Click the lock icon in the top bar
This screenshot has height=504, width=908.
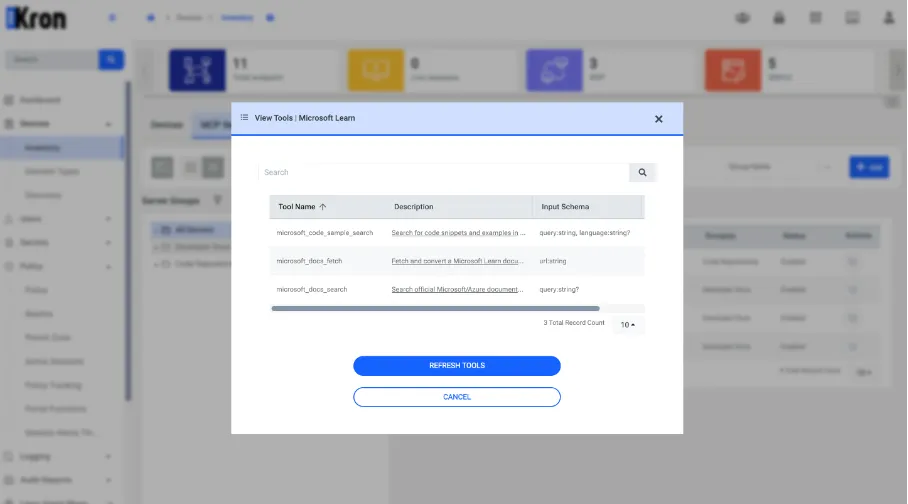(x=779, y=18)
